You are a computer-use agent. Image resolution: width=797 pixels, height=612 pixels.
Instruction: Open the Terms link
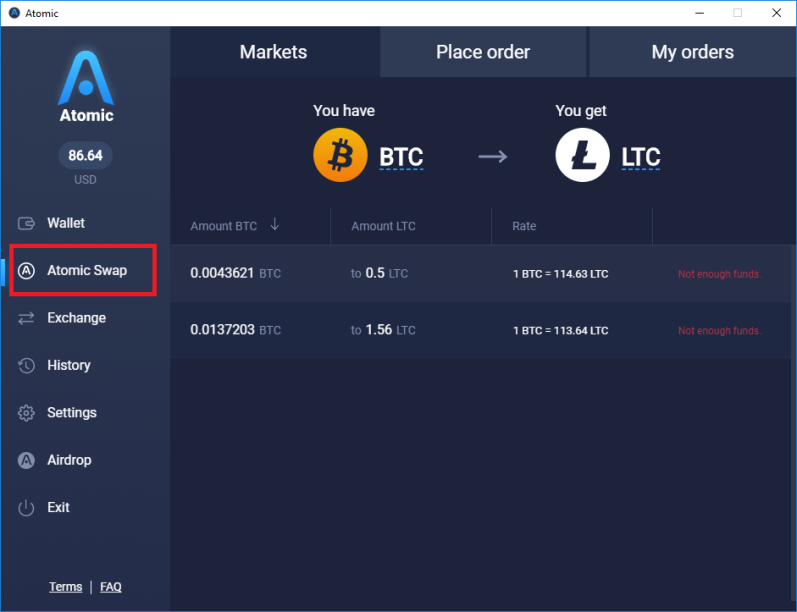(x=66, y=587)
